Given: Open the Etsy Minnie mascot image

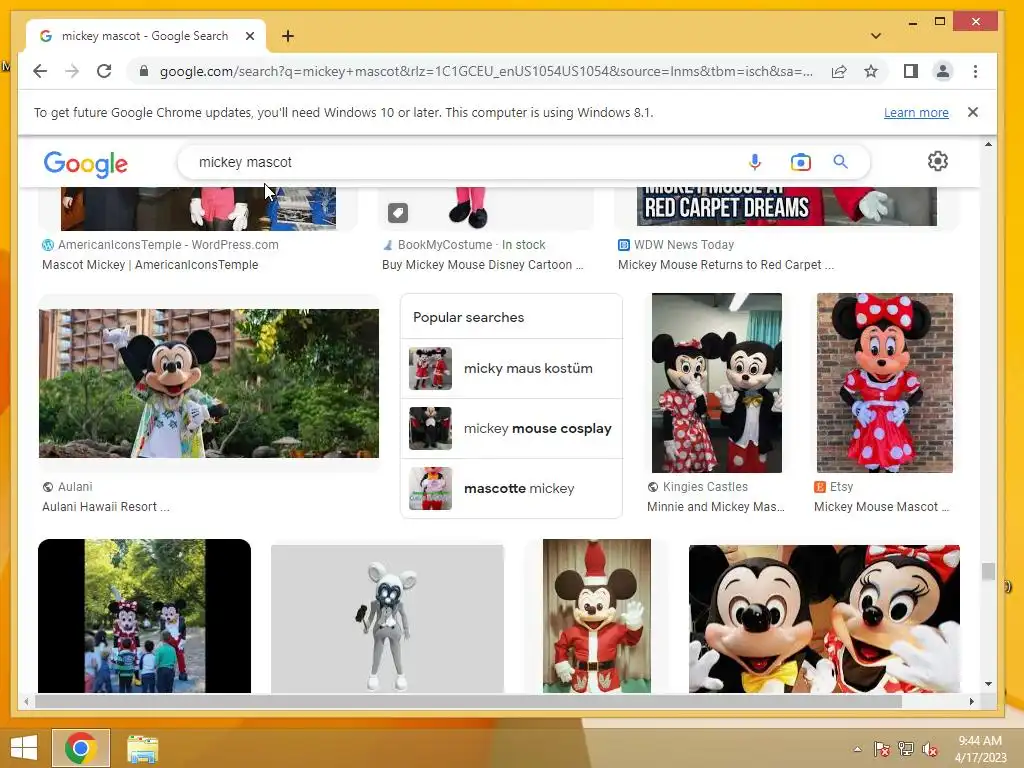Looking at the screenshot, I should pos(885,383).
